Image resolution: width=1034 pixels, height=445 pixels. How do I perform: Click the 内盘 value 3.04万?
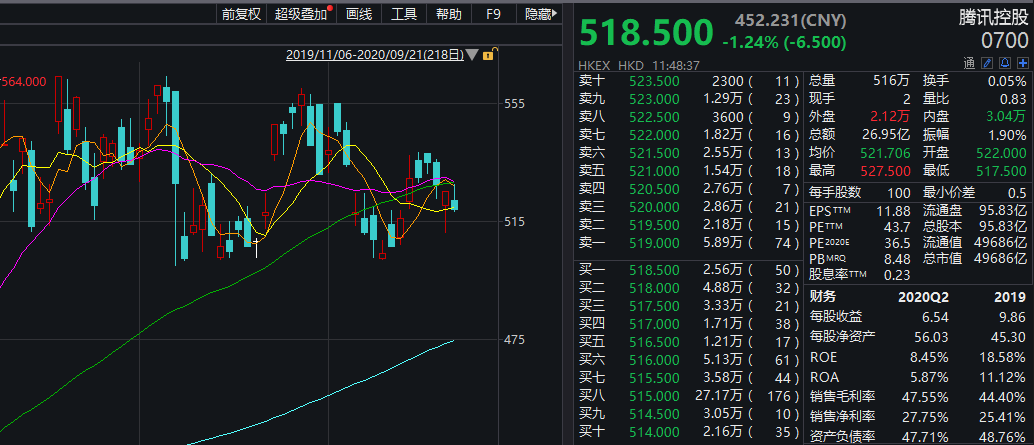click(1006, 117)
